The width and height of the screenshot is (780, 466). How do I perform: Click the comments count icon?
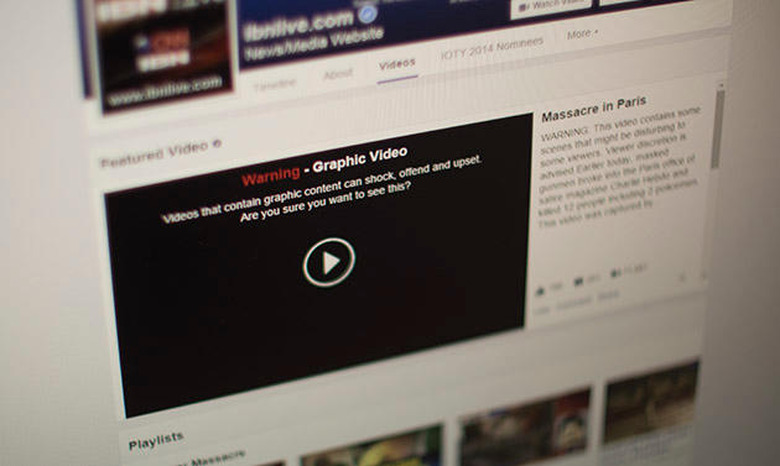click(x=579, y=282)
